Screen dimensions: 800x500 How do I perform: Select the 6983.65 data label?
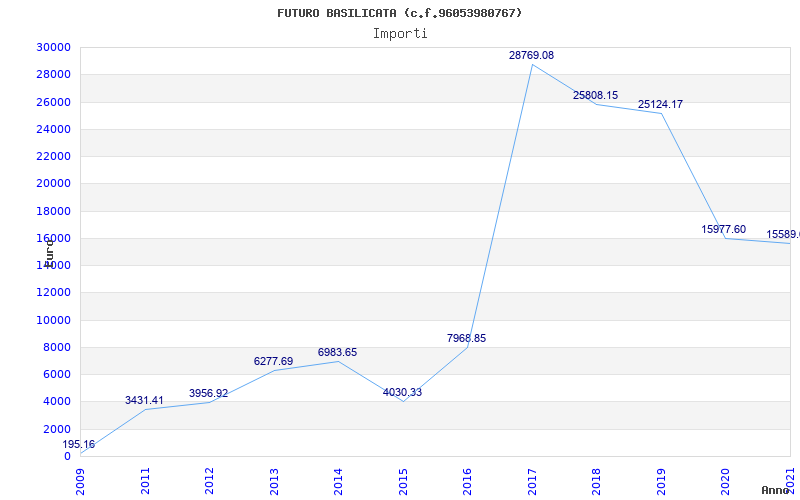tap(337, 352)
